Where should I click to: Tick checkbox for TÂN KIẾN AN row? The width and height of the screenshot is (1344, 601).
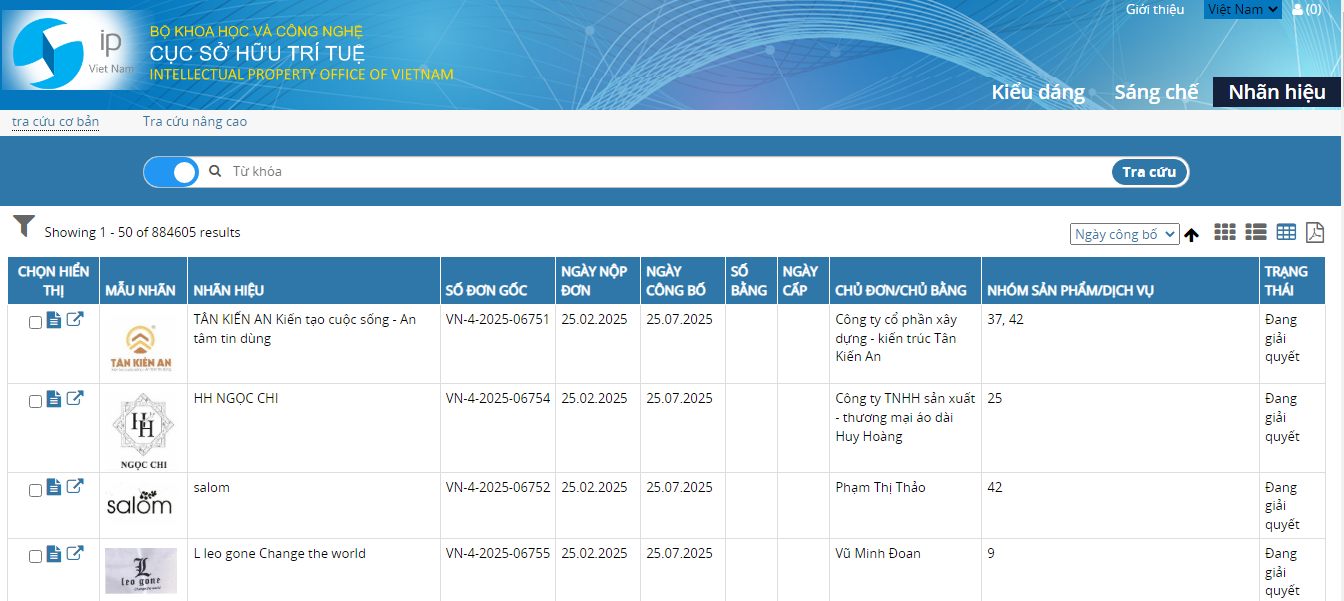pos(36,322)
